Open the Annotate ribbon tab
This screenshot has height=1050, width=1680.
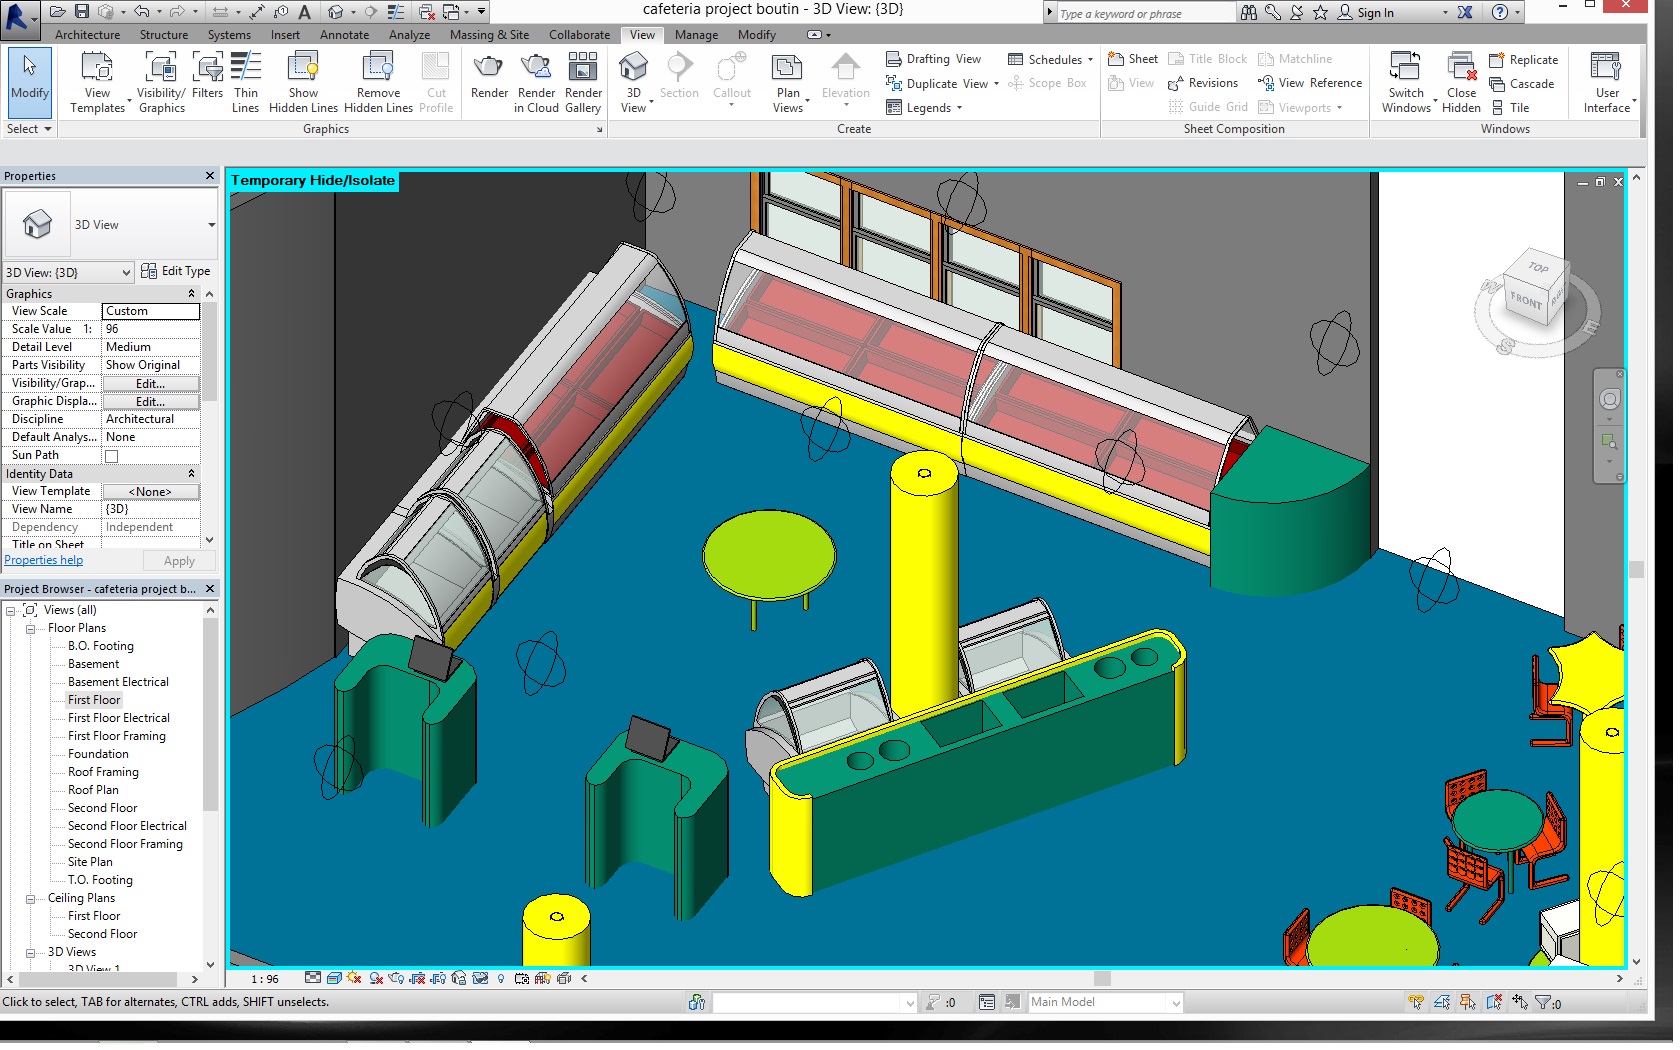[x=344, y=35]
